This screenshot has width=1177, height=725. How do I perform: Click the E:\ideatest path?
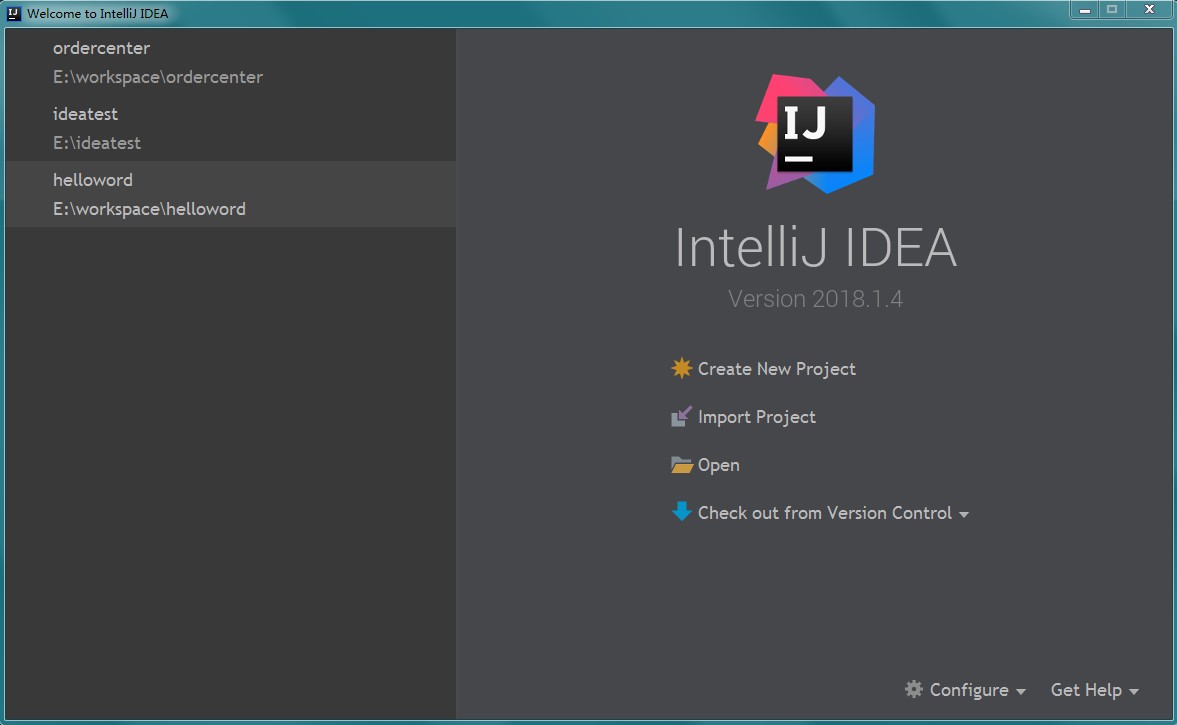pyautogui.click(x=96, y=143)
